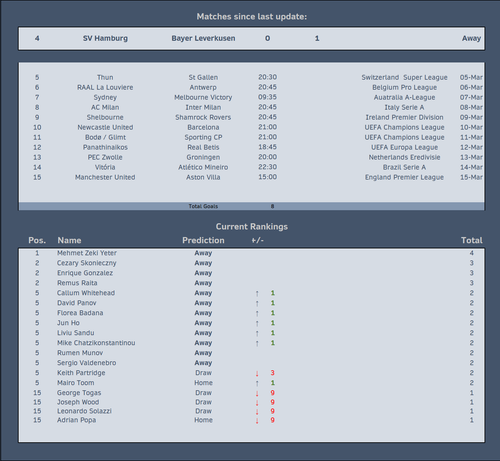Click 'Aston Villa' in the fixtures

[x=203, y=177]
